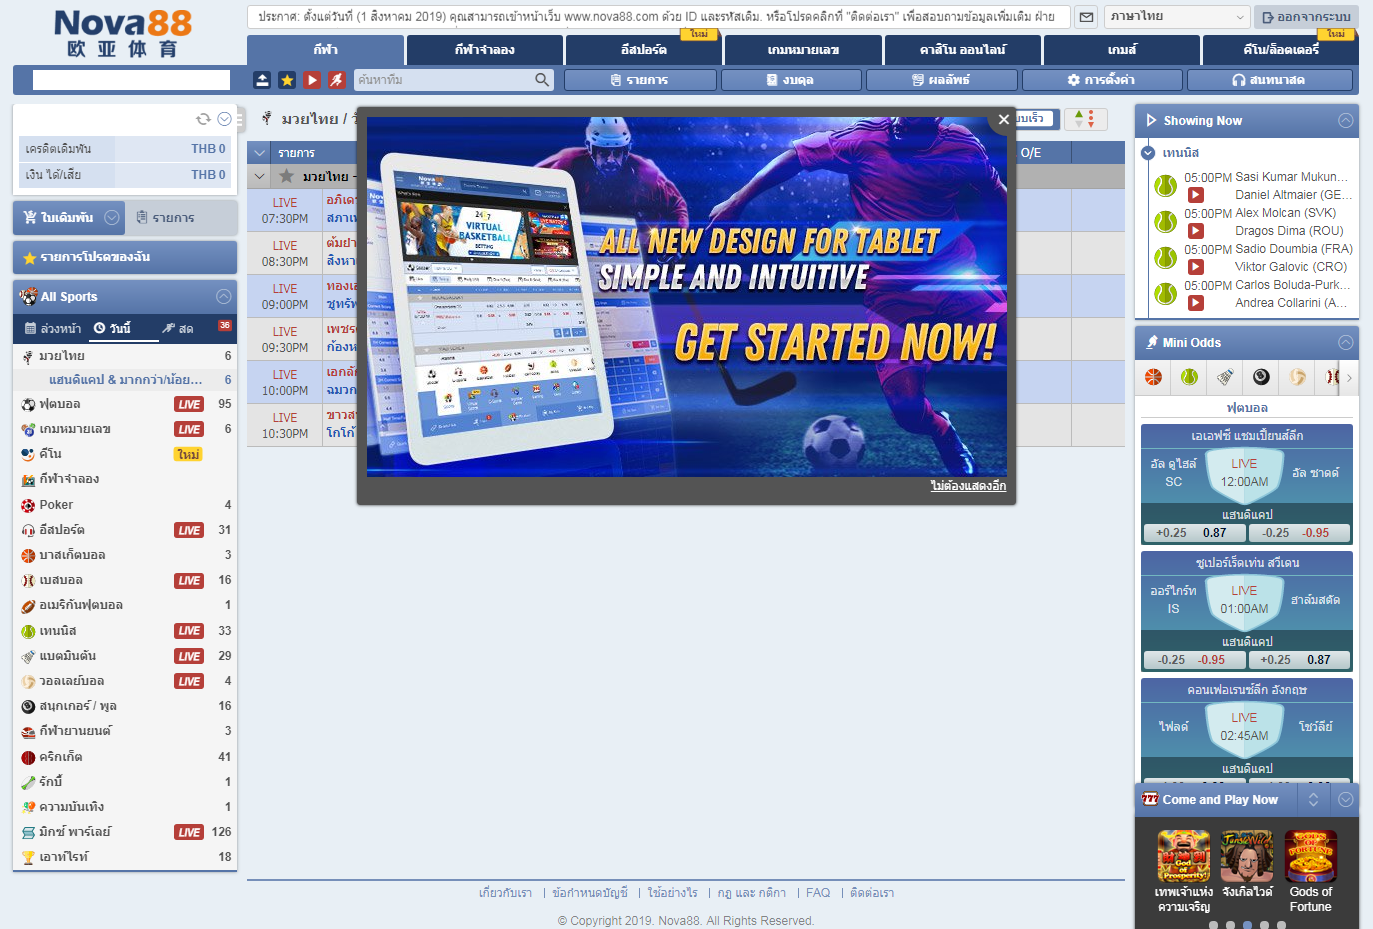The width and height of the screenshot is (1373, 929).
Task: Select volleyball icon in Mini Odds
Action: tap(1297, 377)
